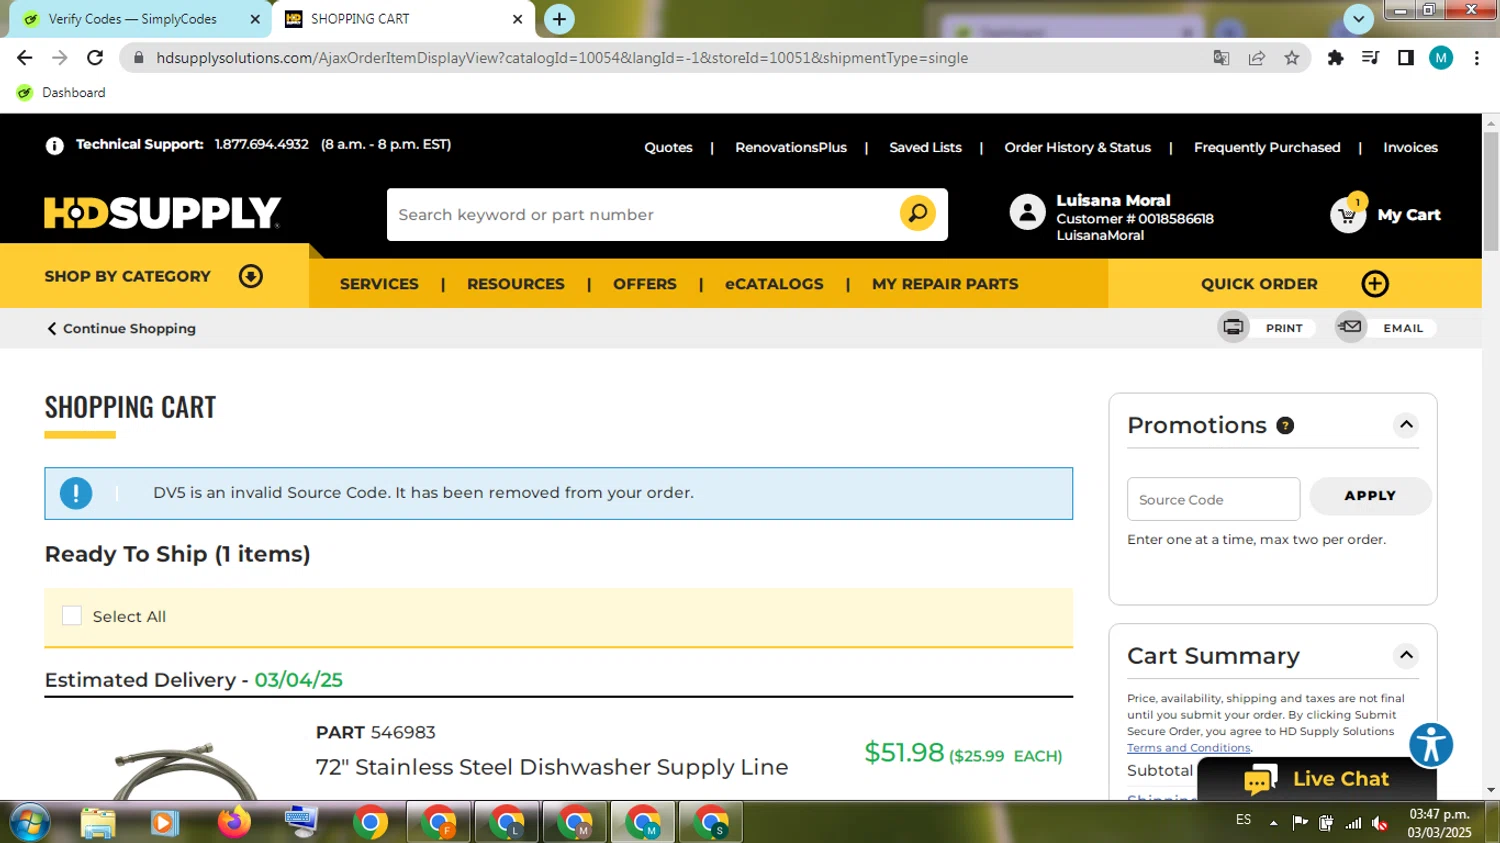Open Terms and Conditions link
Screen dimensions: 1500x843
coord(1188,748)
